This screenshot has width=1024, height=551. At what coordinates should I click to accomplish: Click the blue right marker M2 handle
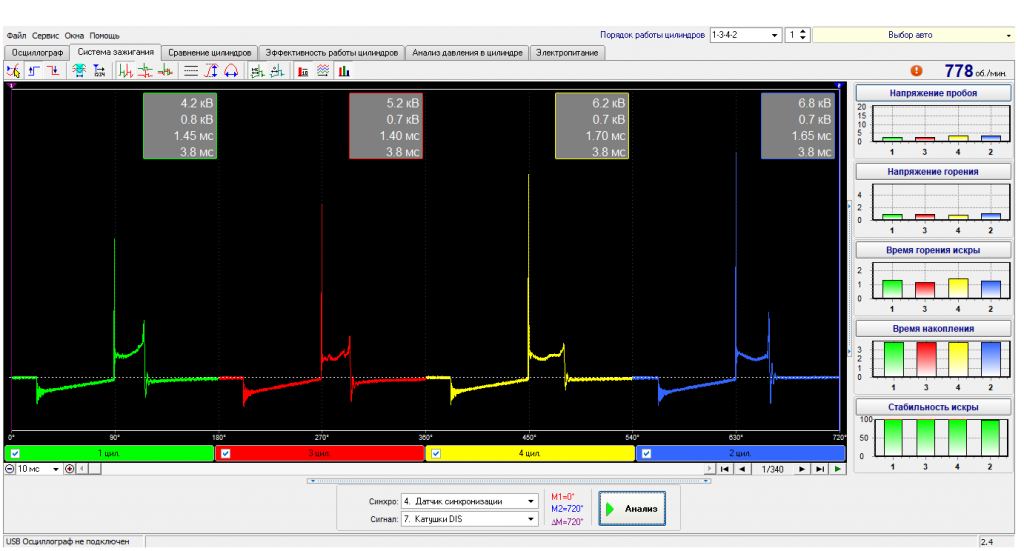(x=840, y=86)
